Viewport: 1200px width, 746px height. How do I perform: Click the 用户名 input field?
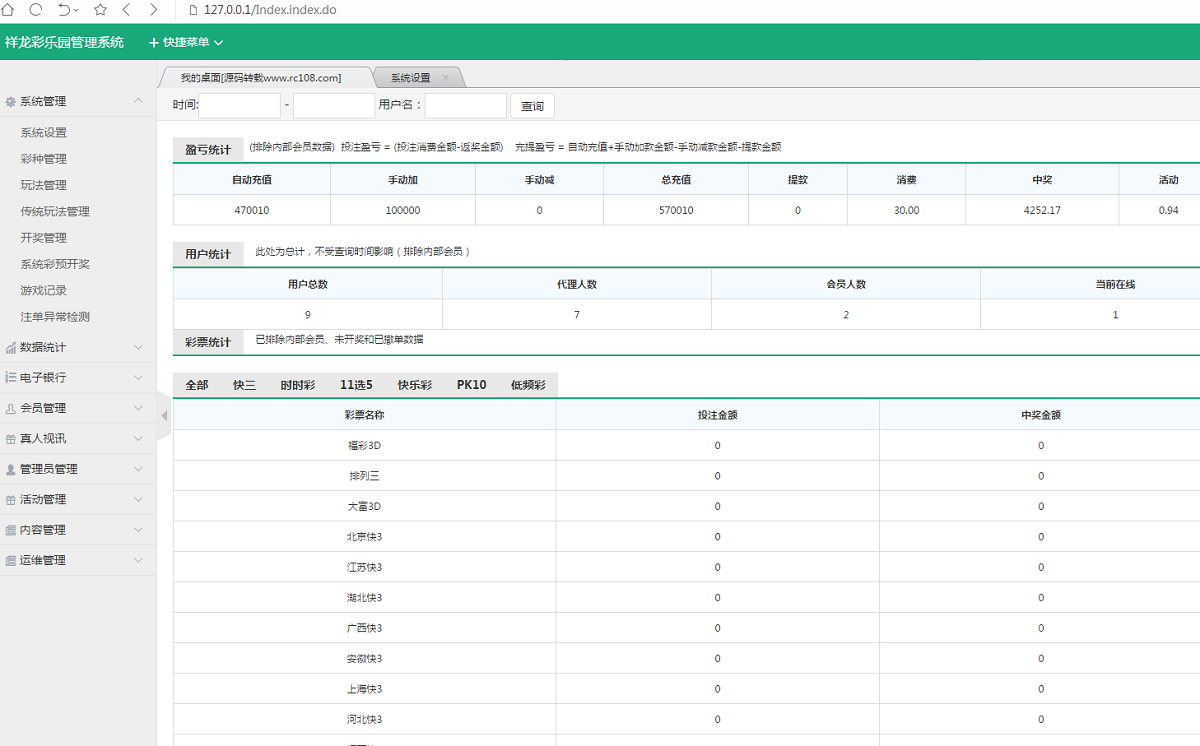(x=464, y=105)
